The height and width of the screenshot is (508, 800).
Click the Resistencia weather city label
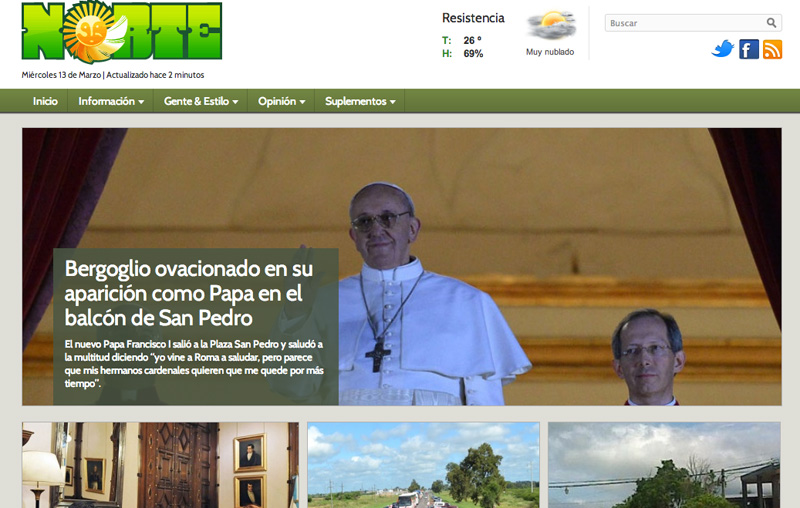473,18
